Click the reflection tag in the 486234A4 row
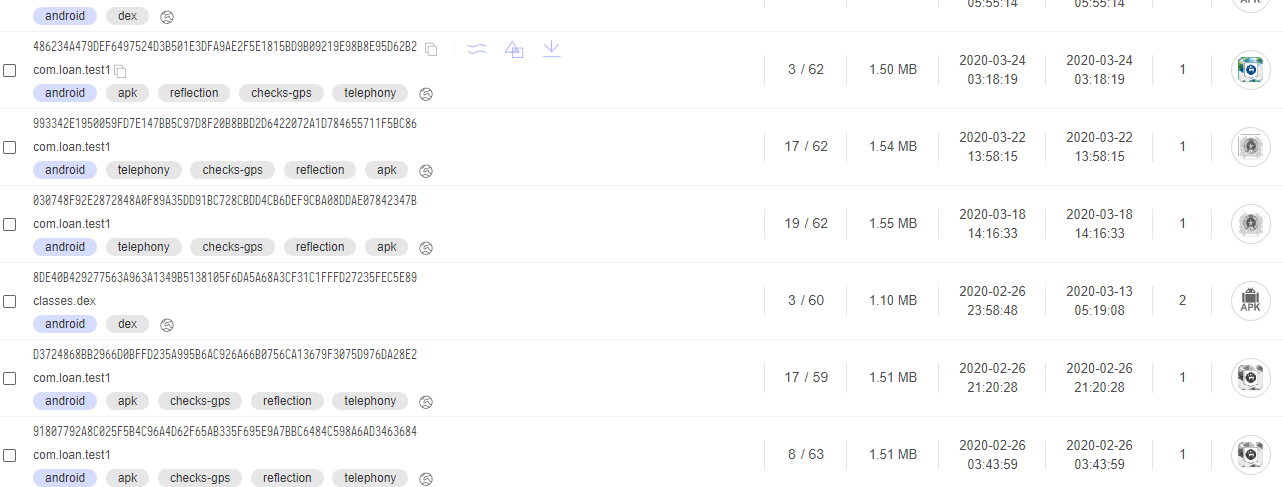 coord(194,93)
